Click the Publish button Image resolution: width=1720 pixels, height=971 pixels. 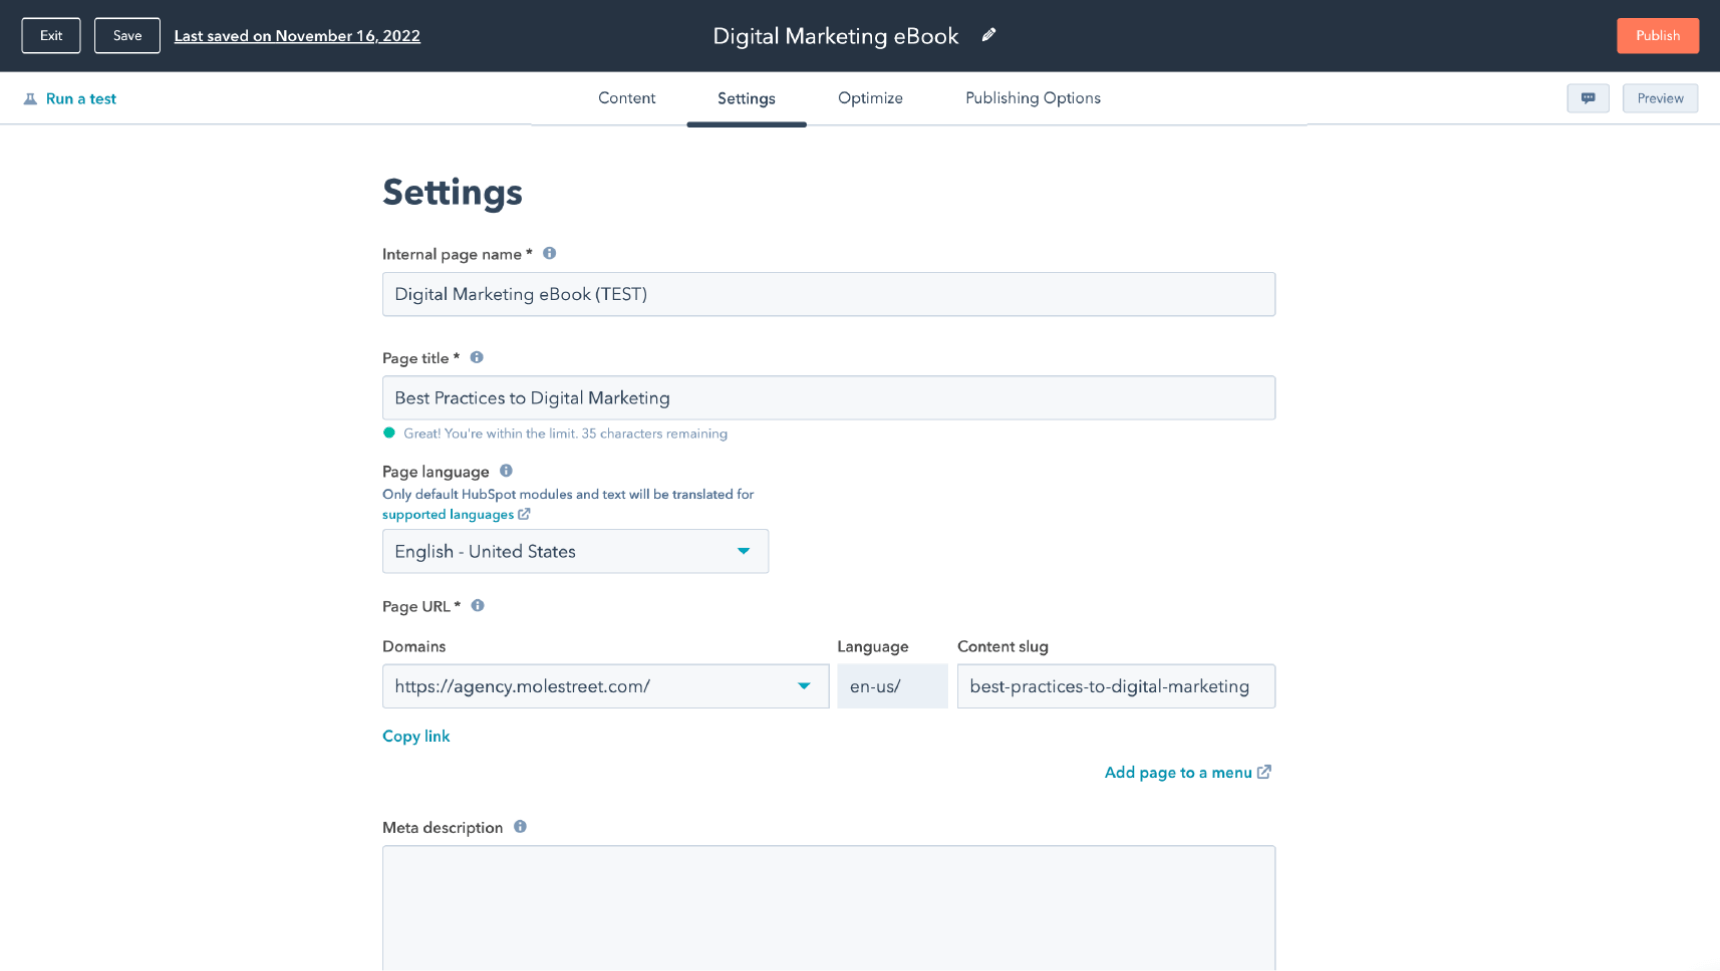click(1657, 35)
